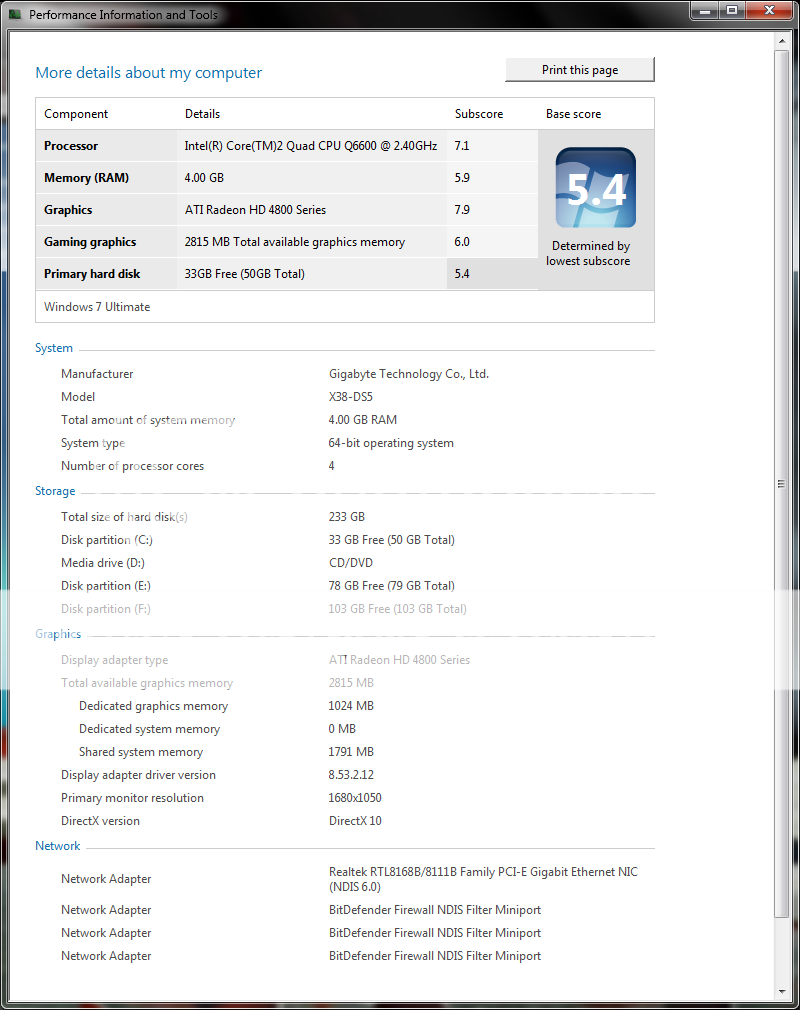Maximize the Performance Information and Tools window
The width and height of the screenshot is (800, 1010).
(x=731, y=11)
